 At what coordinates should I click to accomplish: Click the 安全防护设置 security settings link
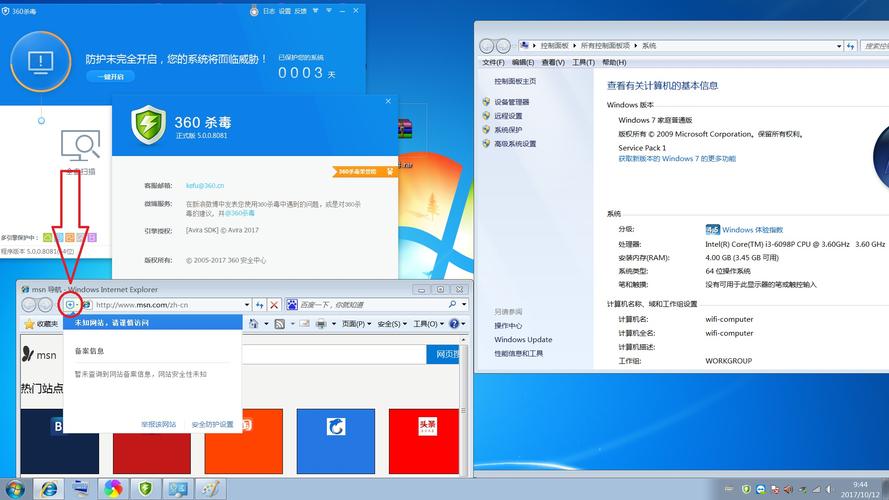tap(212, 424)
